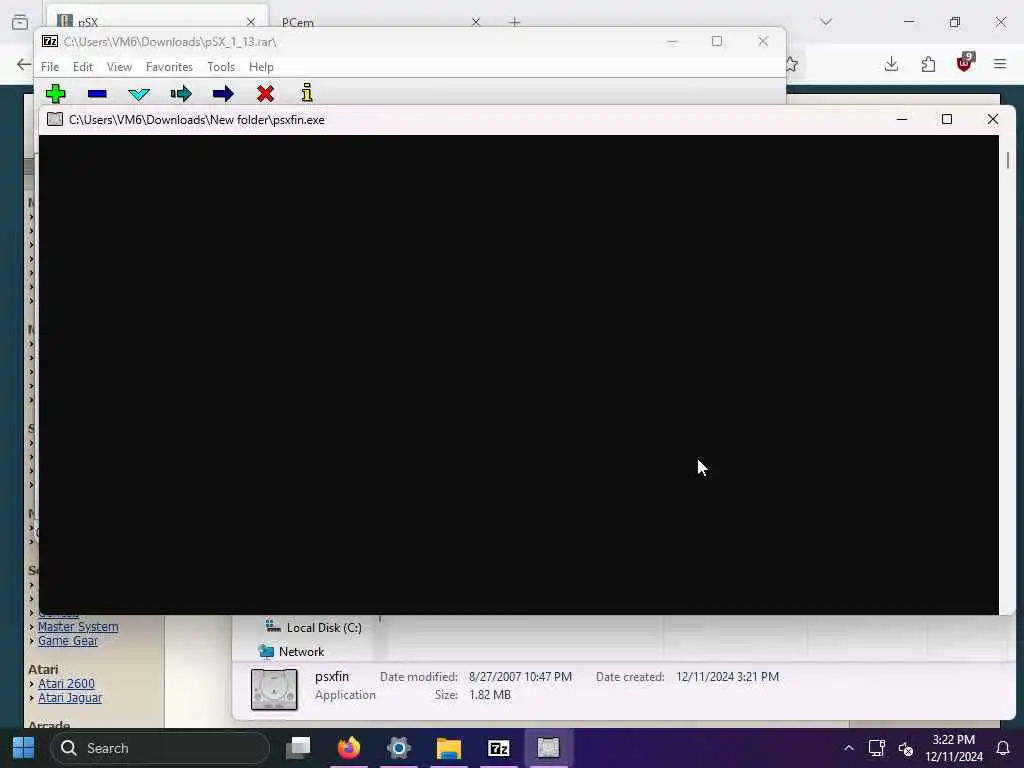Open the Help menu in 7-Zip
This screenshot has width=1024, height=768.
(261, 67)
